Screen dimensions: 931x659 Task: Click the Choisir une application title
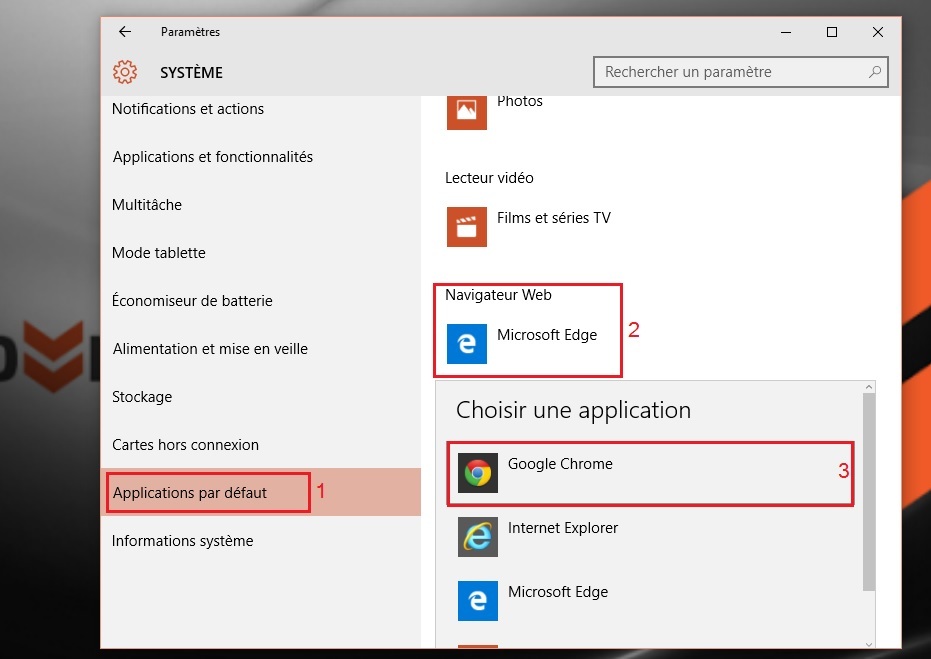click(573, 410)
